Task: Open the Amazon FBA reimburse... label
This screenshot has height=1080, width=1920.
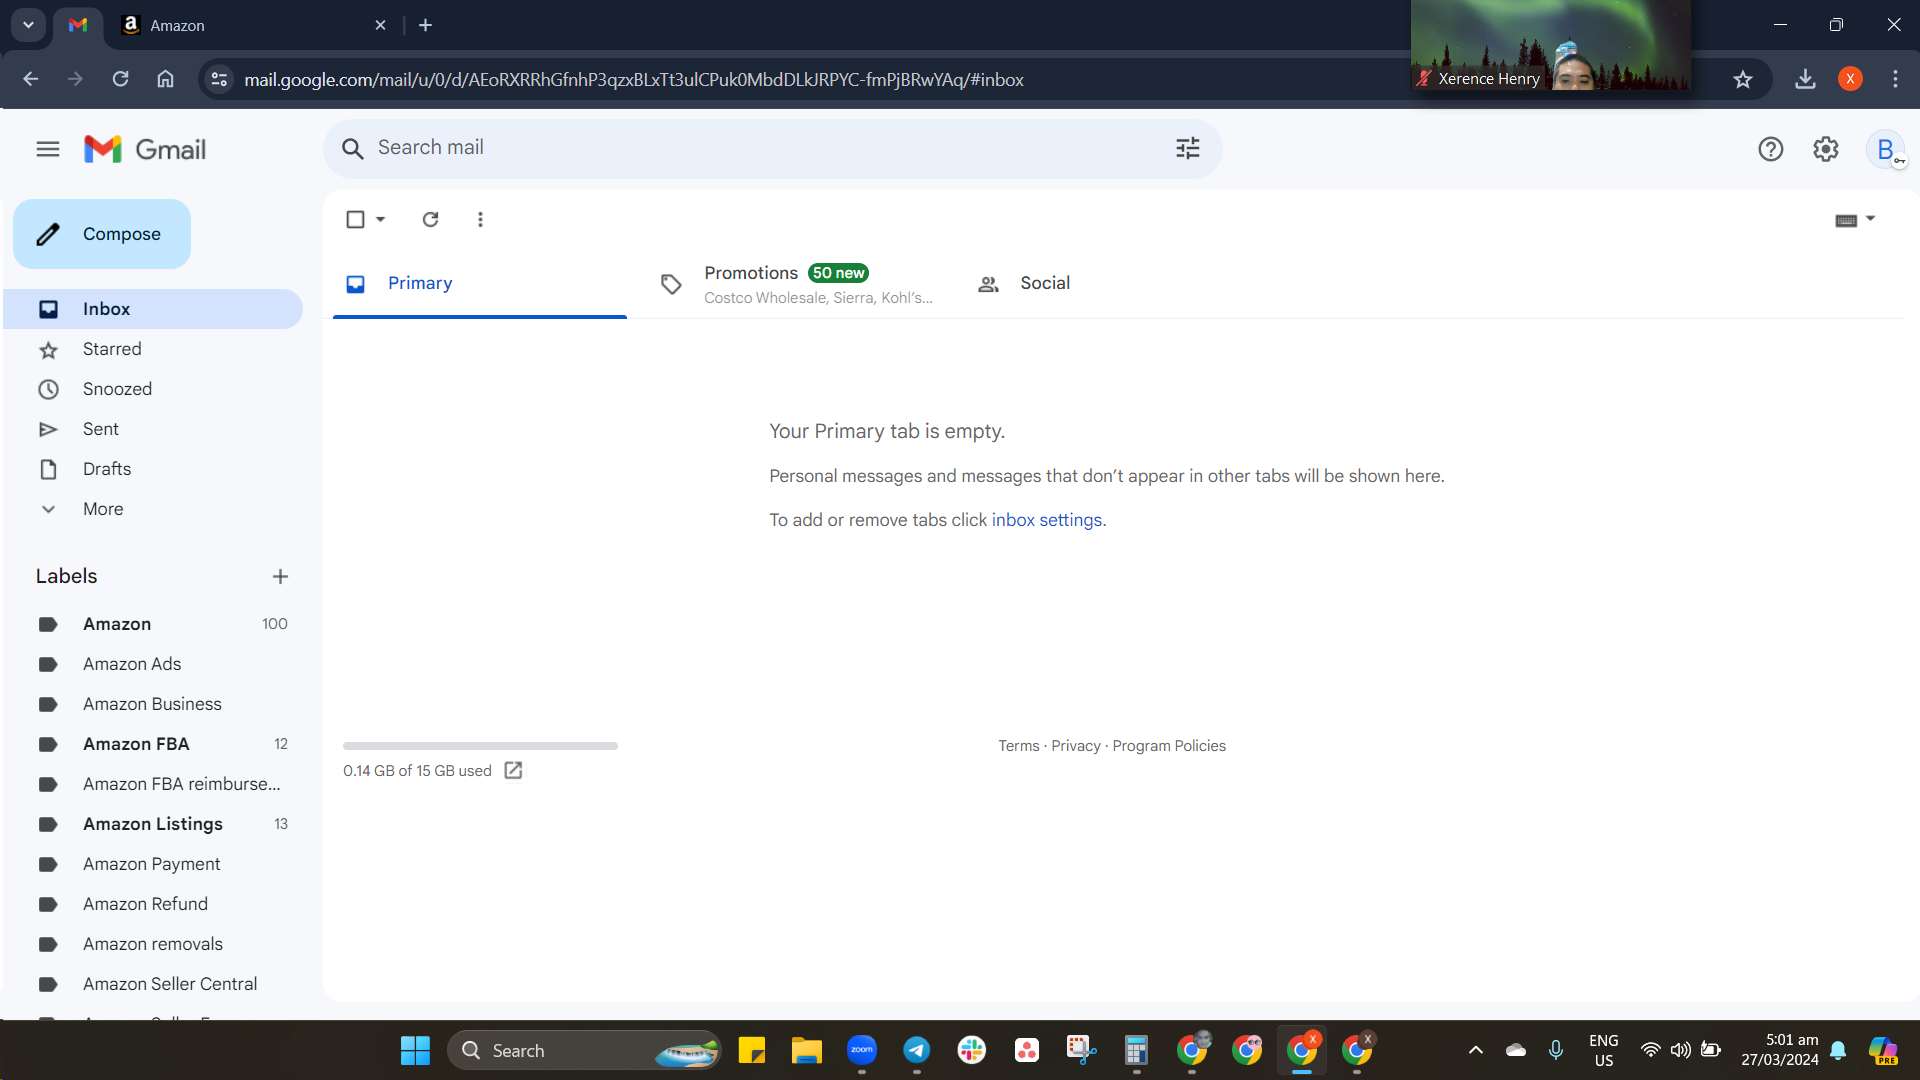Action: click(153, 784)
